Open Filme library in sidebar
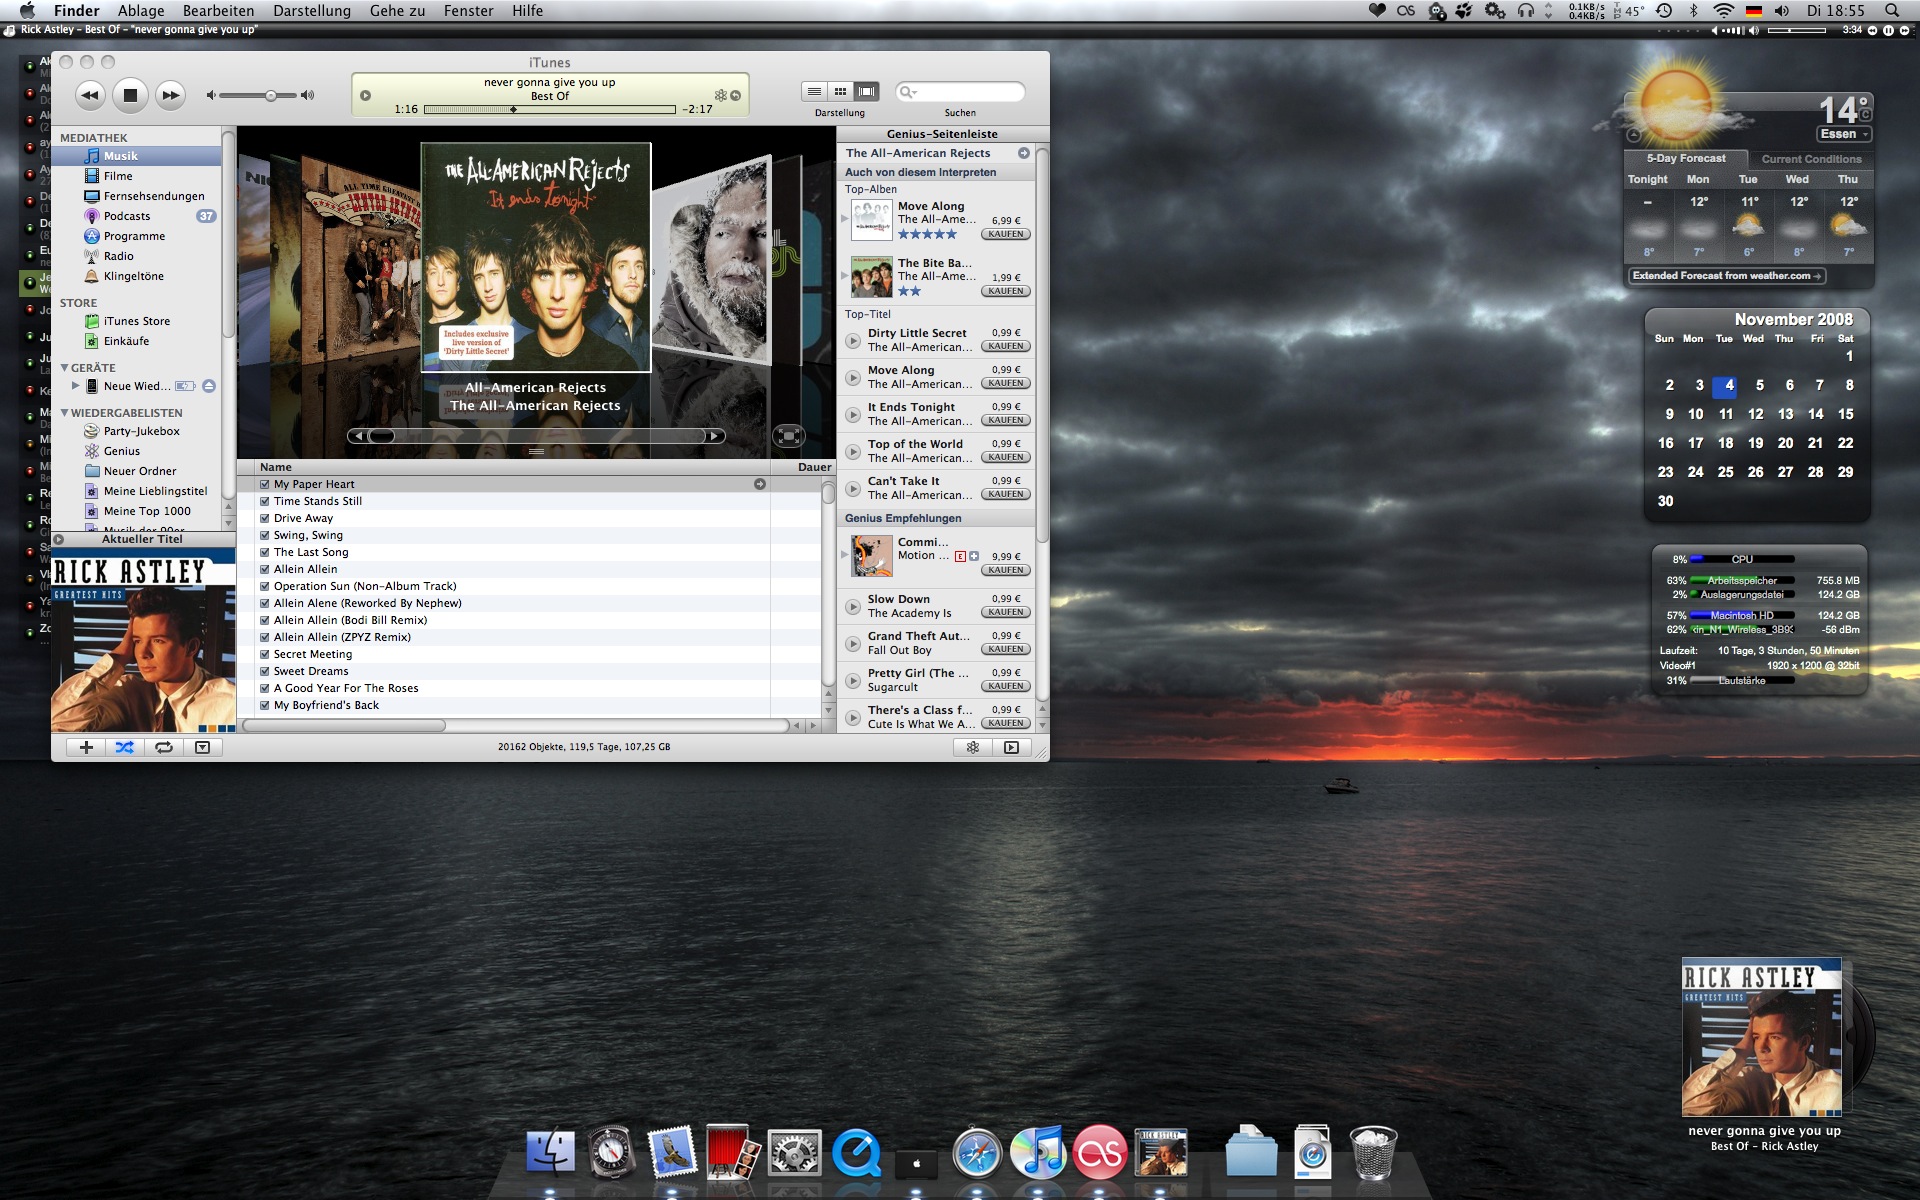This screenshot has height=1200, width=1920. [137, 176]
